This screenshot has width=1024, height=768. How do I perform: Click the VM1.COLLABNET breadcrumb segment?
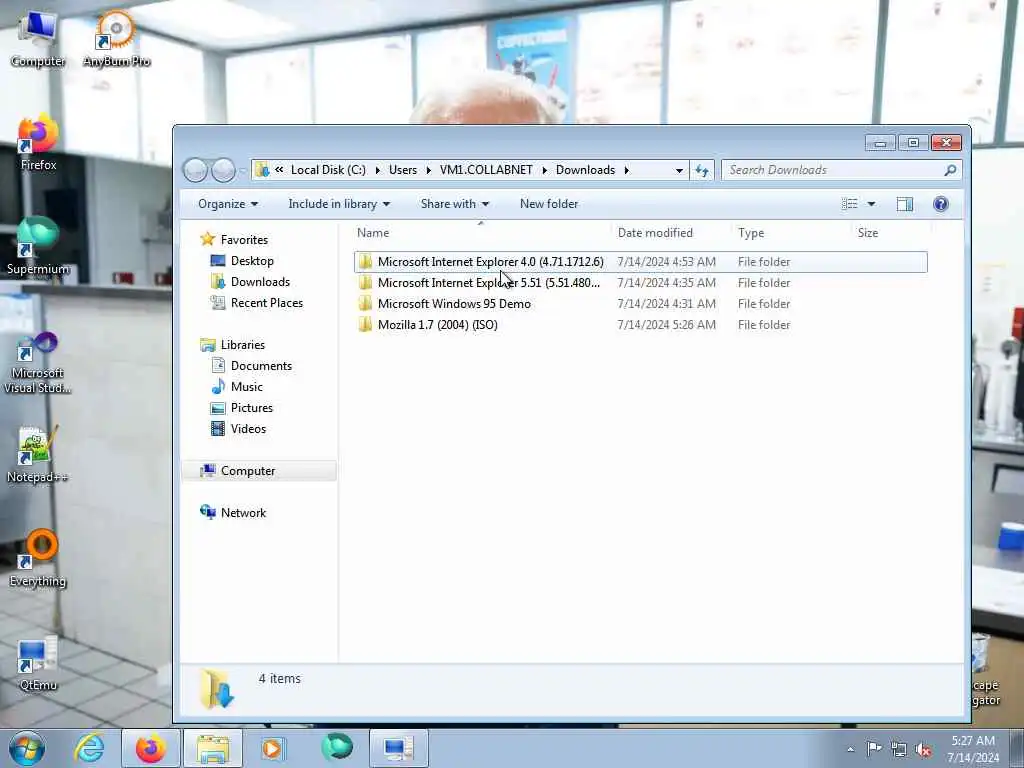tap(486, 170)
